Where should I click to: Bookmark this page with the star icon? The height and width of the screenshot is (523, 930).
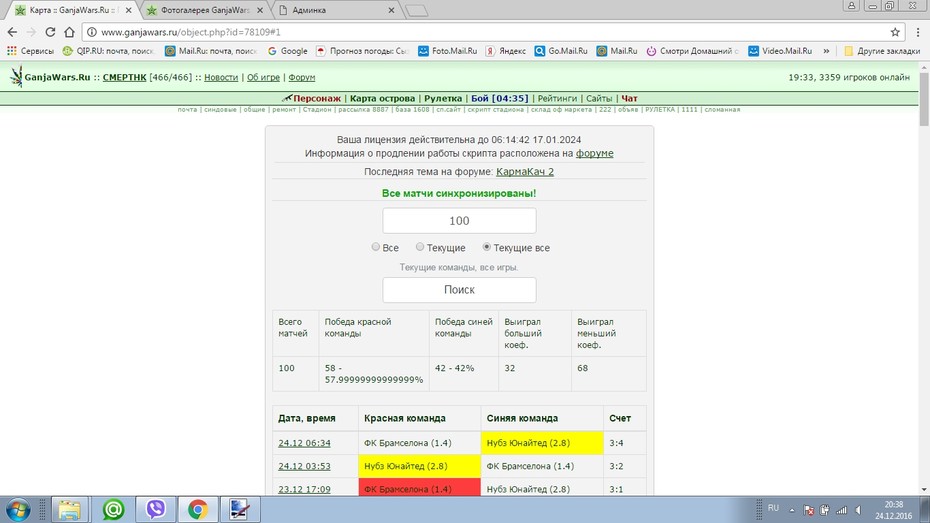point(895,32)
